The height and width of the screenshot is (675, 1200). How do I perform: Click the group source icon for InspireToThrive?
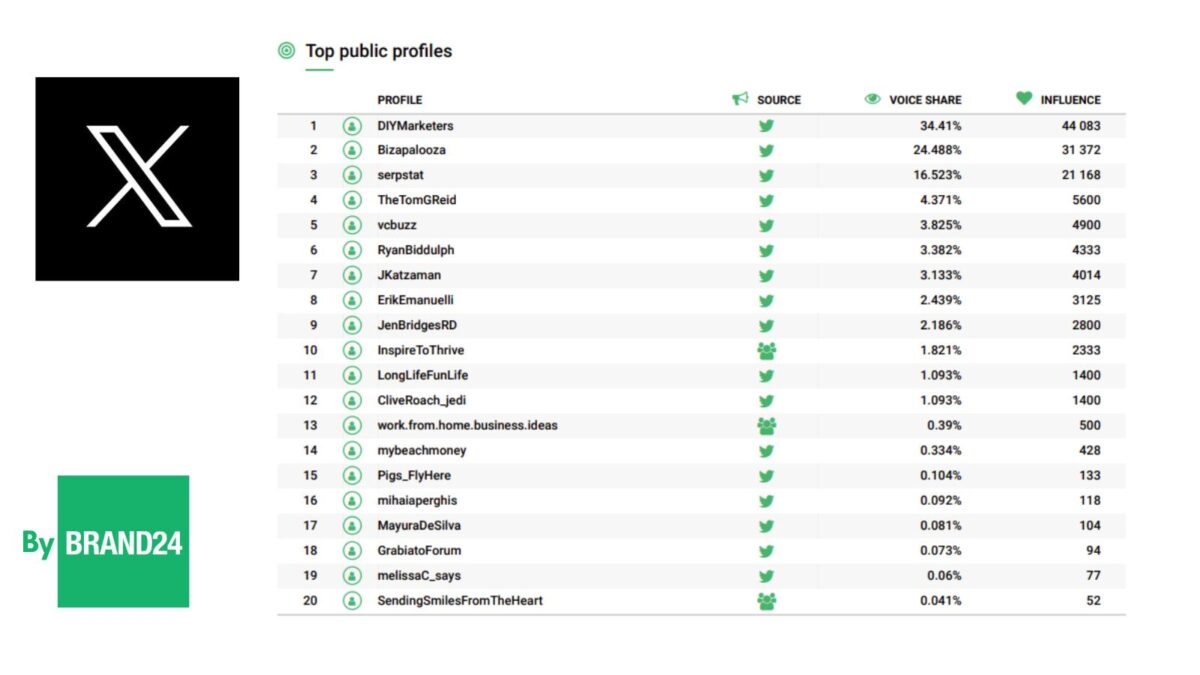(767, 351)
